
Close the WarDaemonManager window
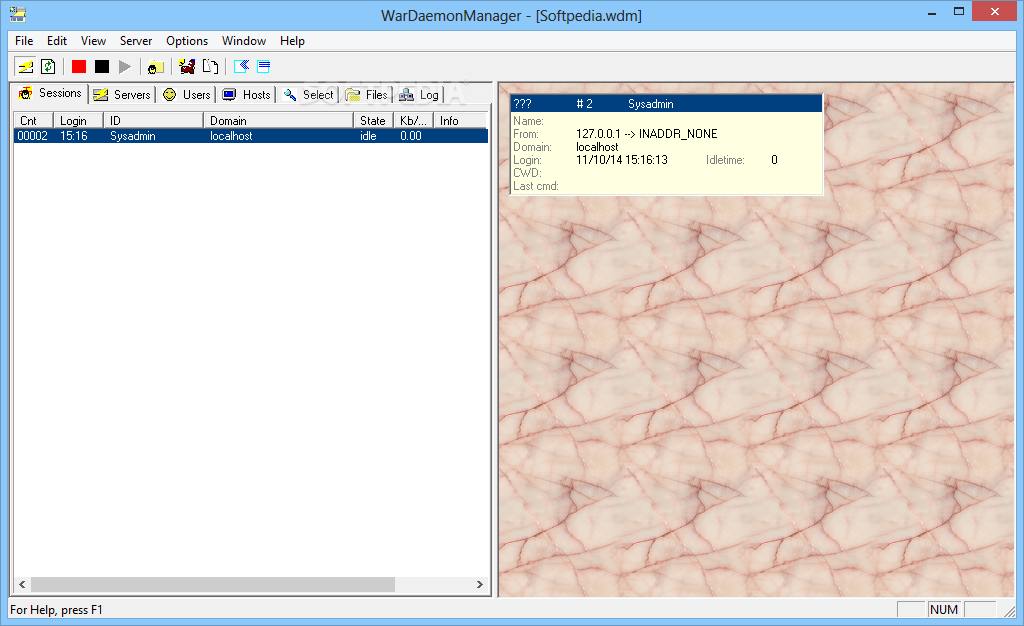(x=995, y=12)
